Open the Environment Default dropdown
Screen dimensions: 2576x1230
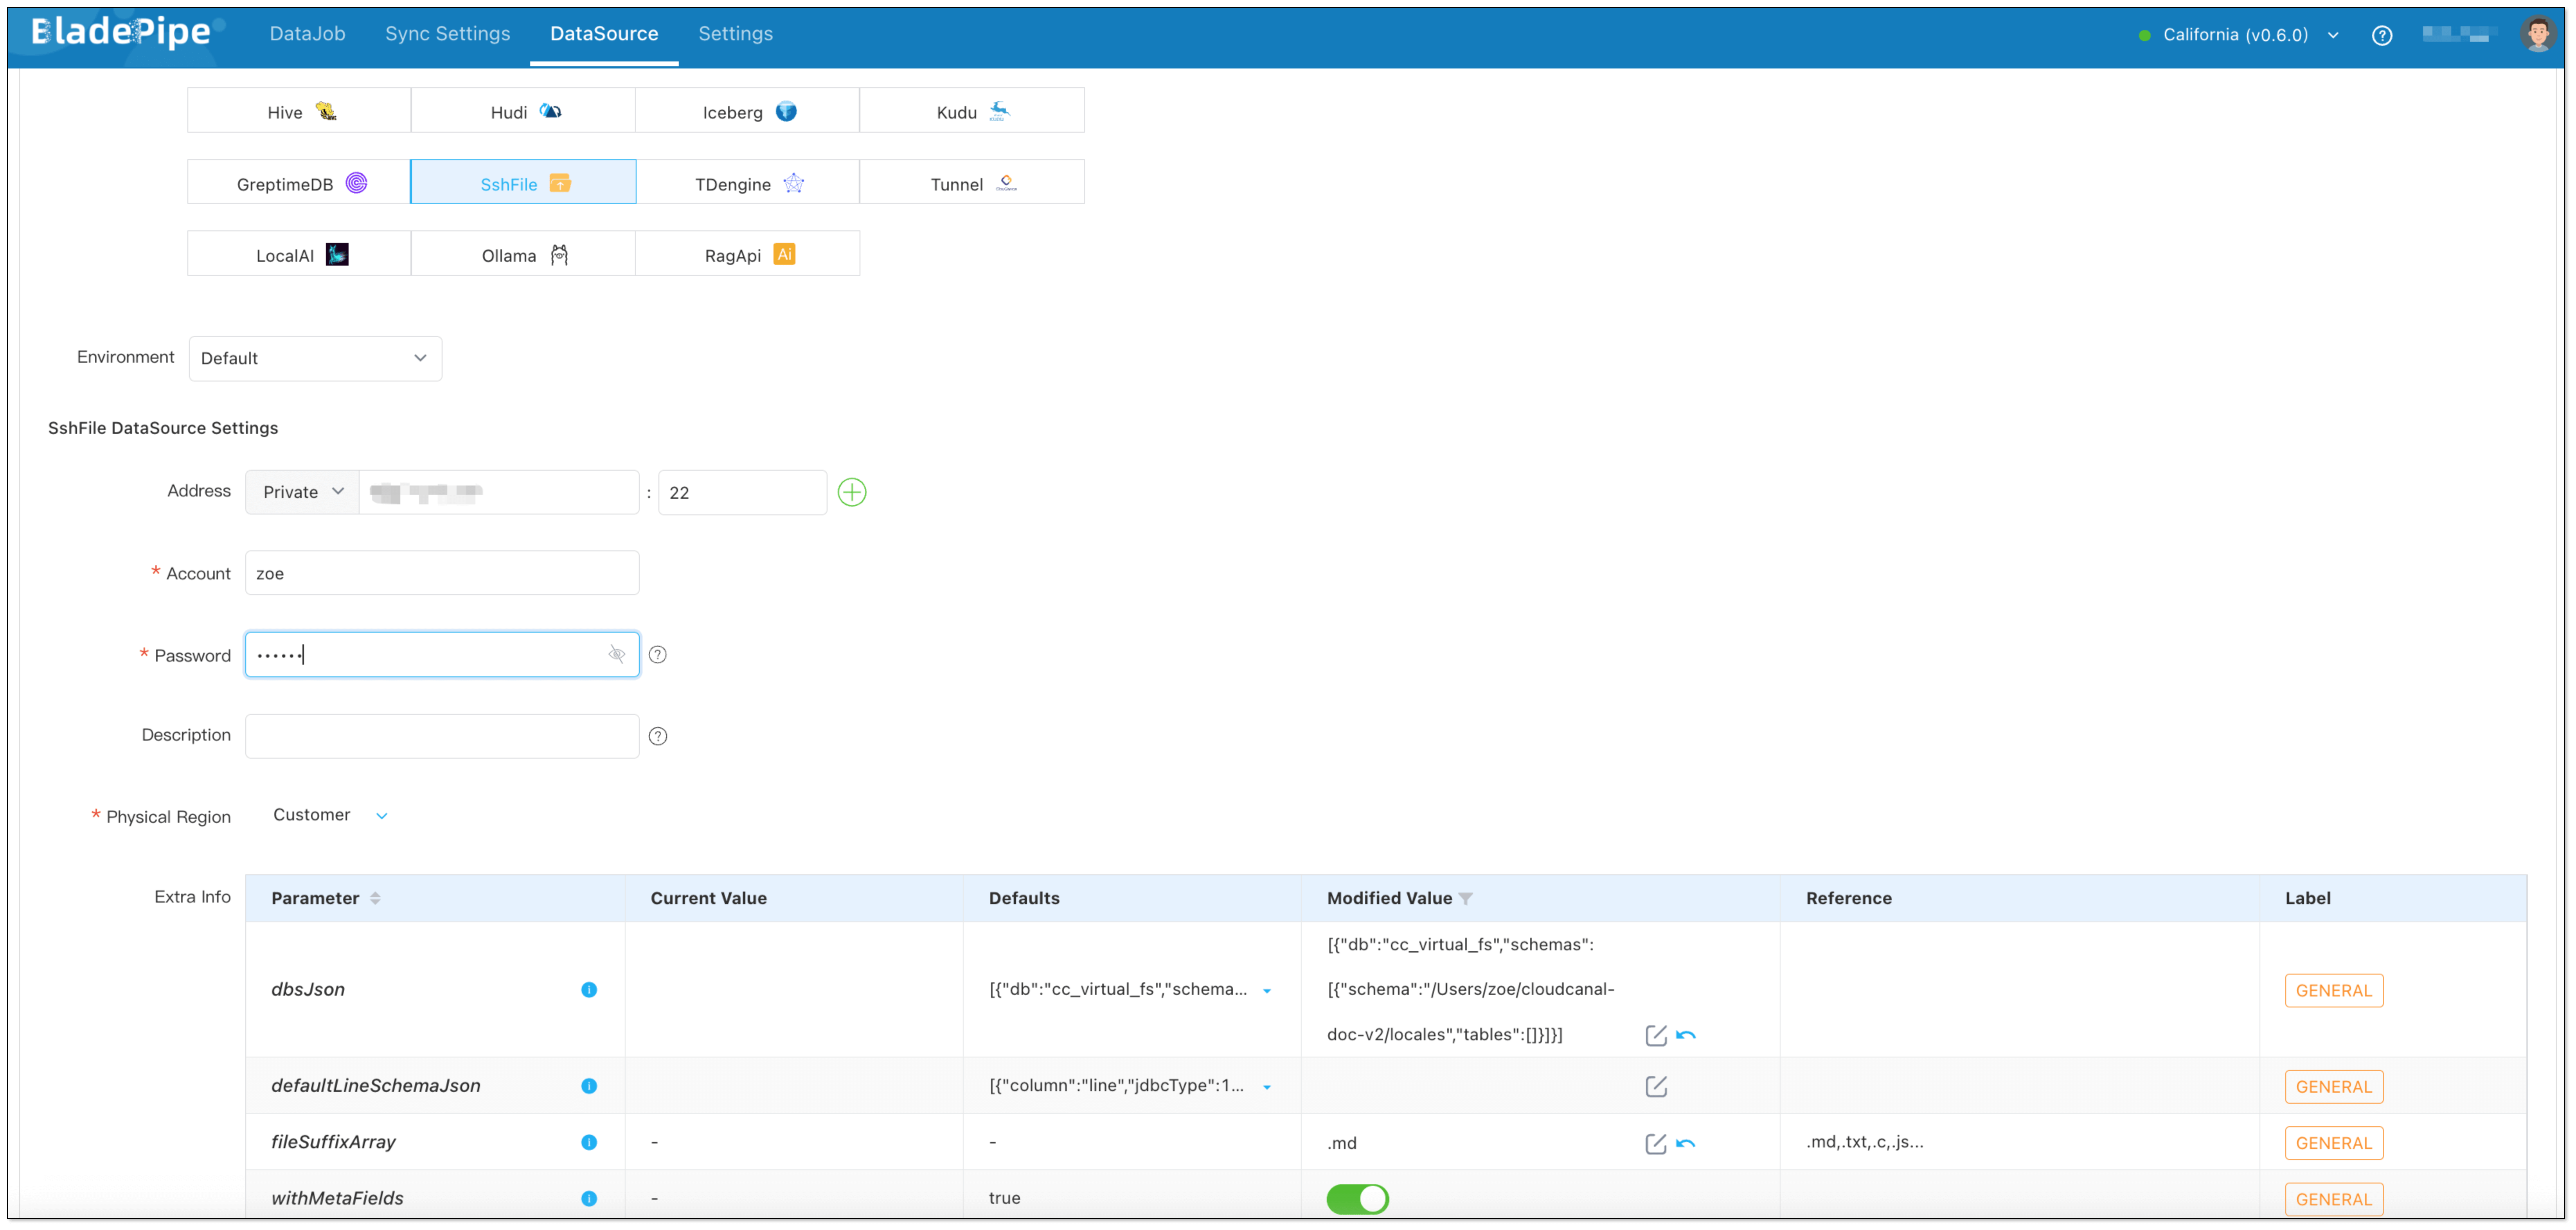tap(315, 358)
